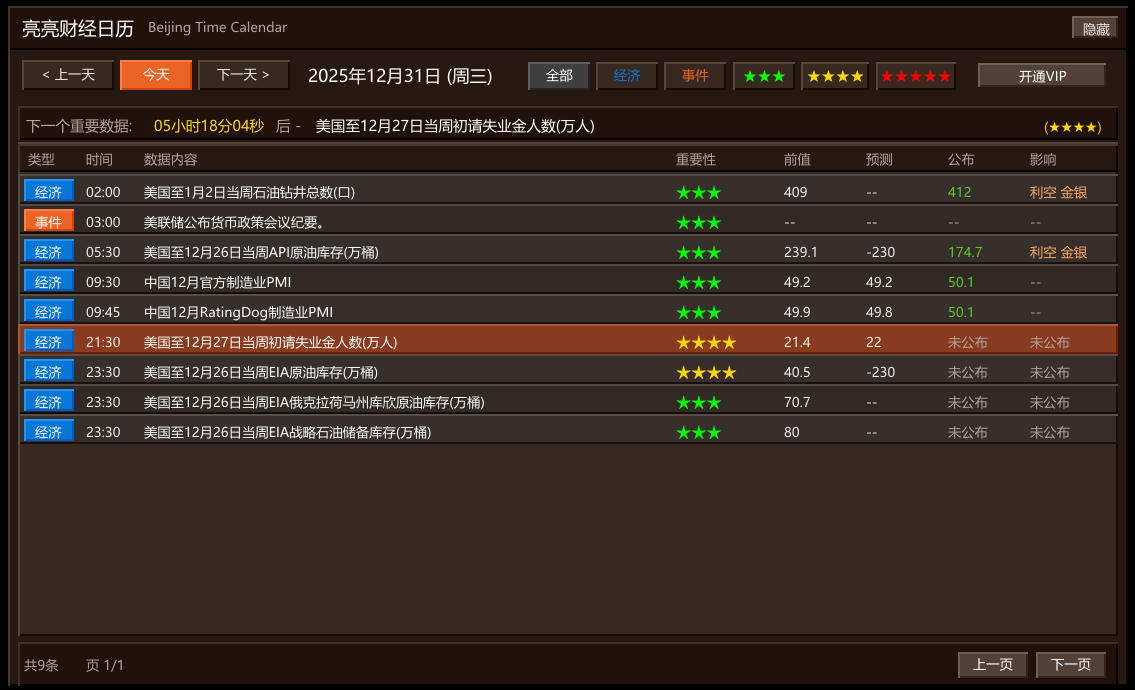The width and height of the screenshot is (1135, 690).
Task: Go to next day with 下一天
Action: [x=243, y=75]
